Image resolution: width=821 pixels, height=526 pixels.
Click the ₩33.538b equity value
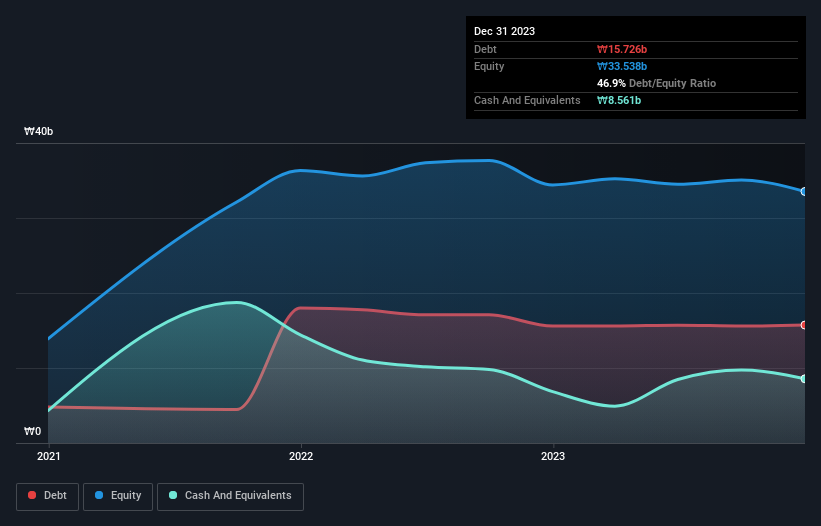[622, 66]
